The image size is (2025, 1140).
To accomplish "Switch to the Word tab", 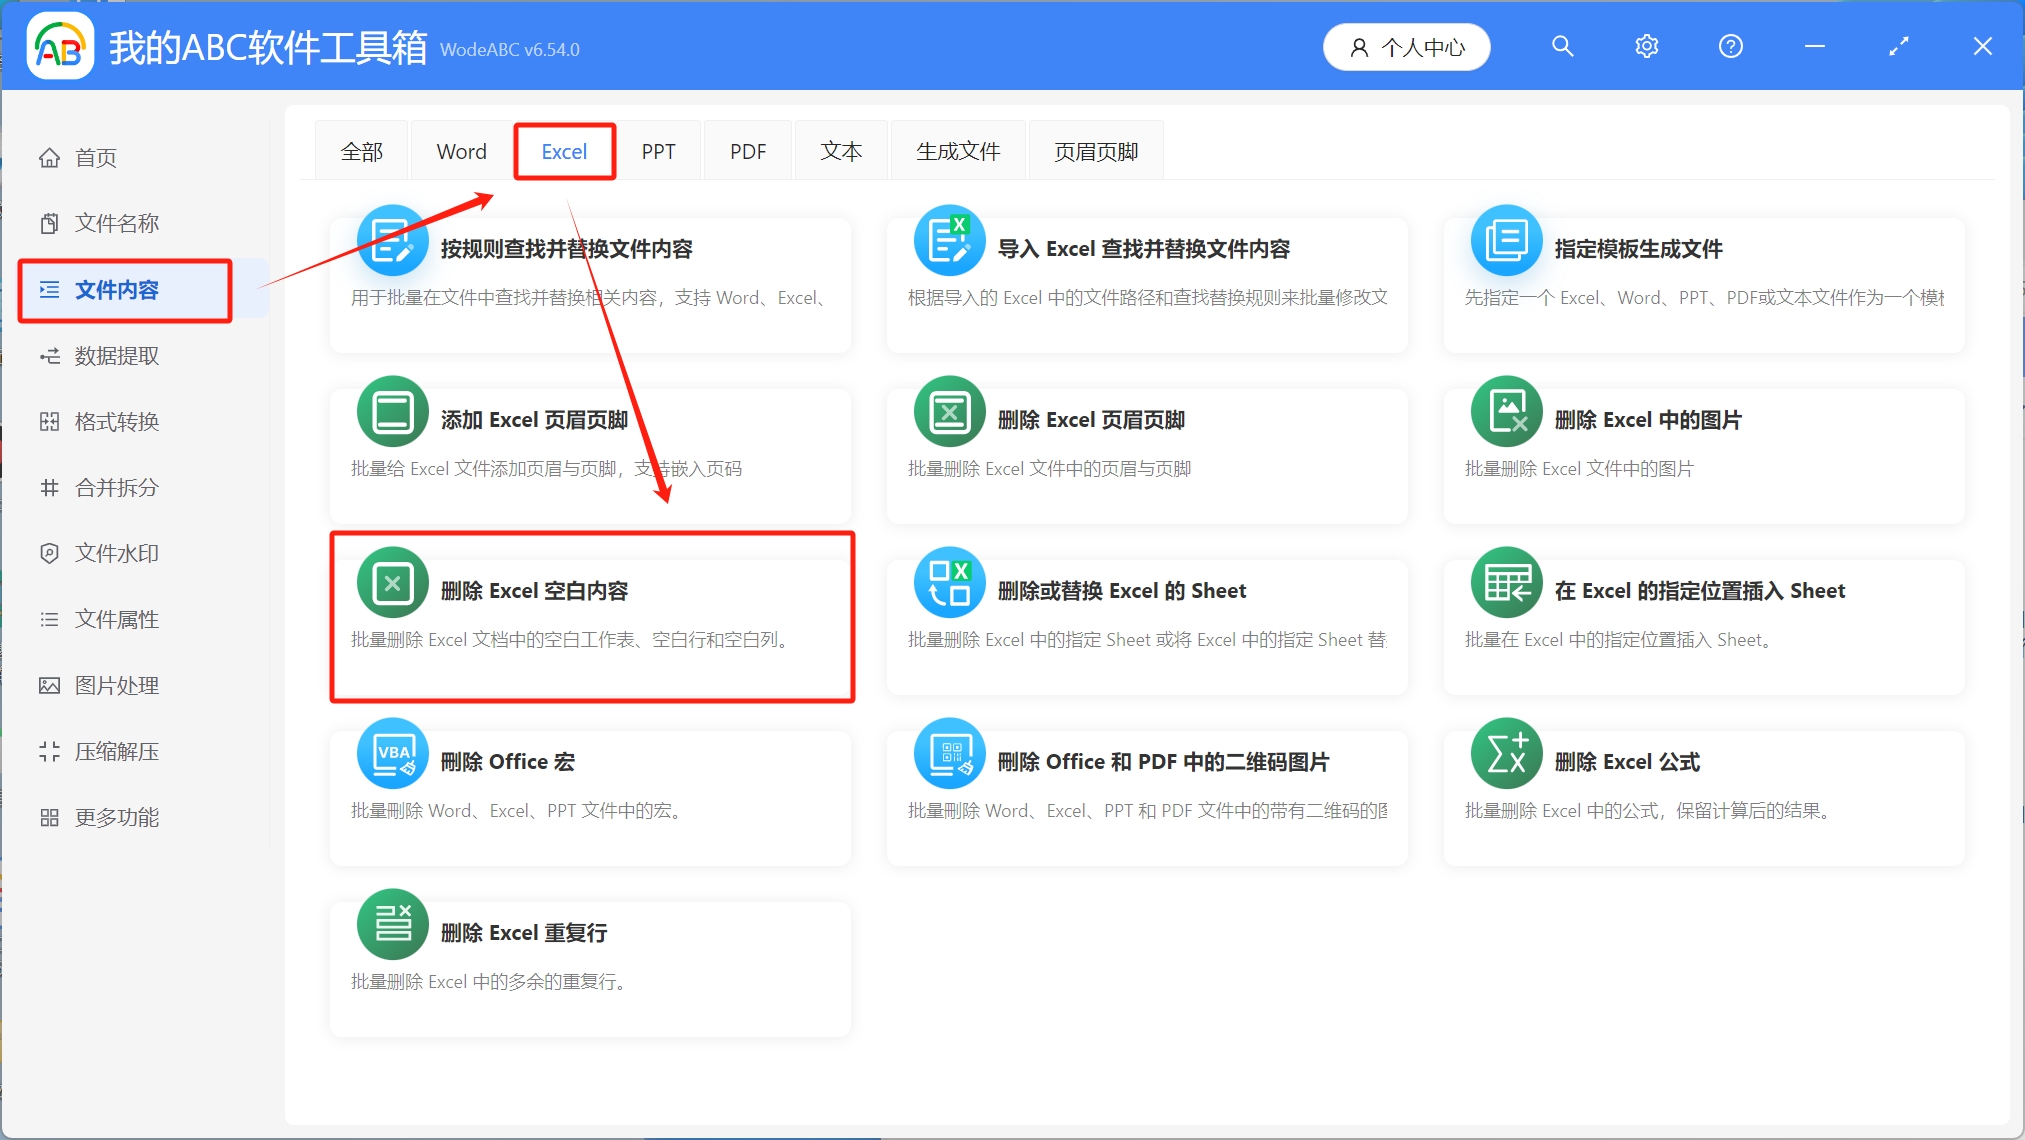I will (x=459, y=150).
